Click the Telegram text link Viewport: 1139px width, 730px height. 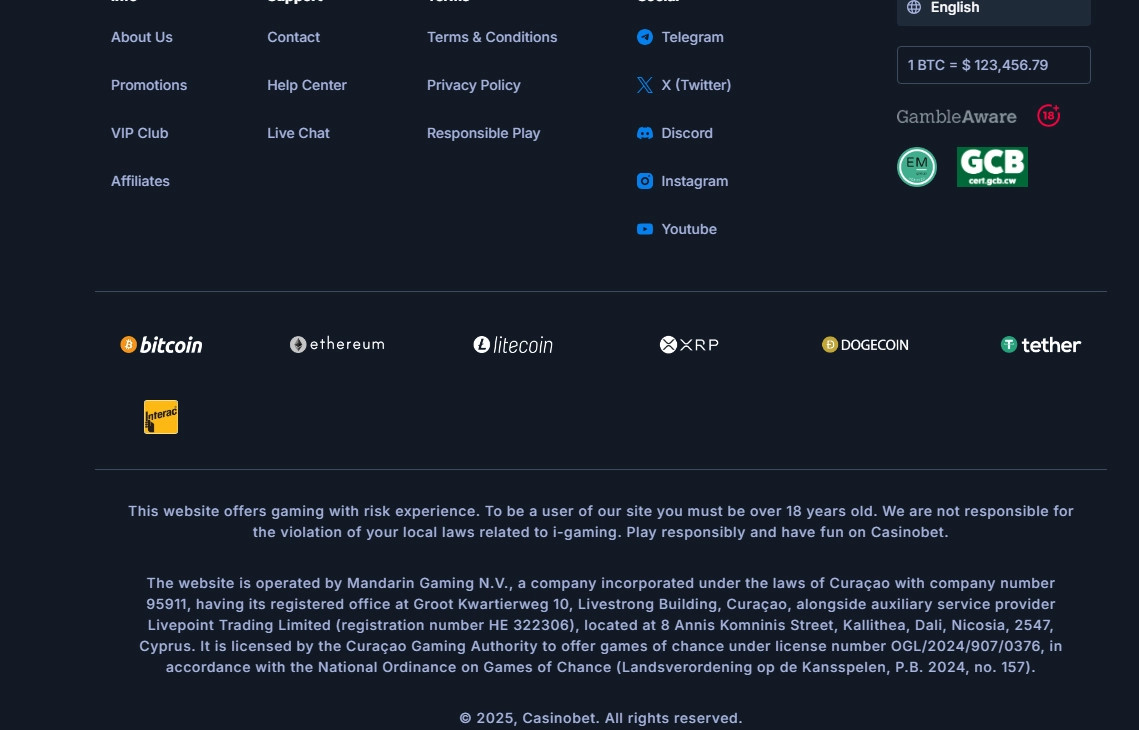pyautogui.click(x=692, y=37)
